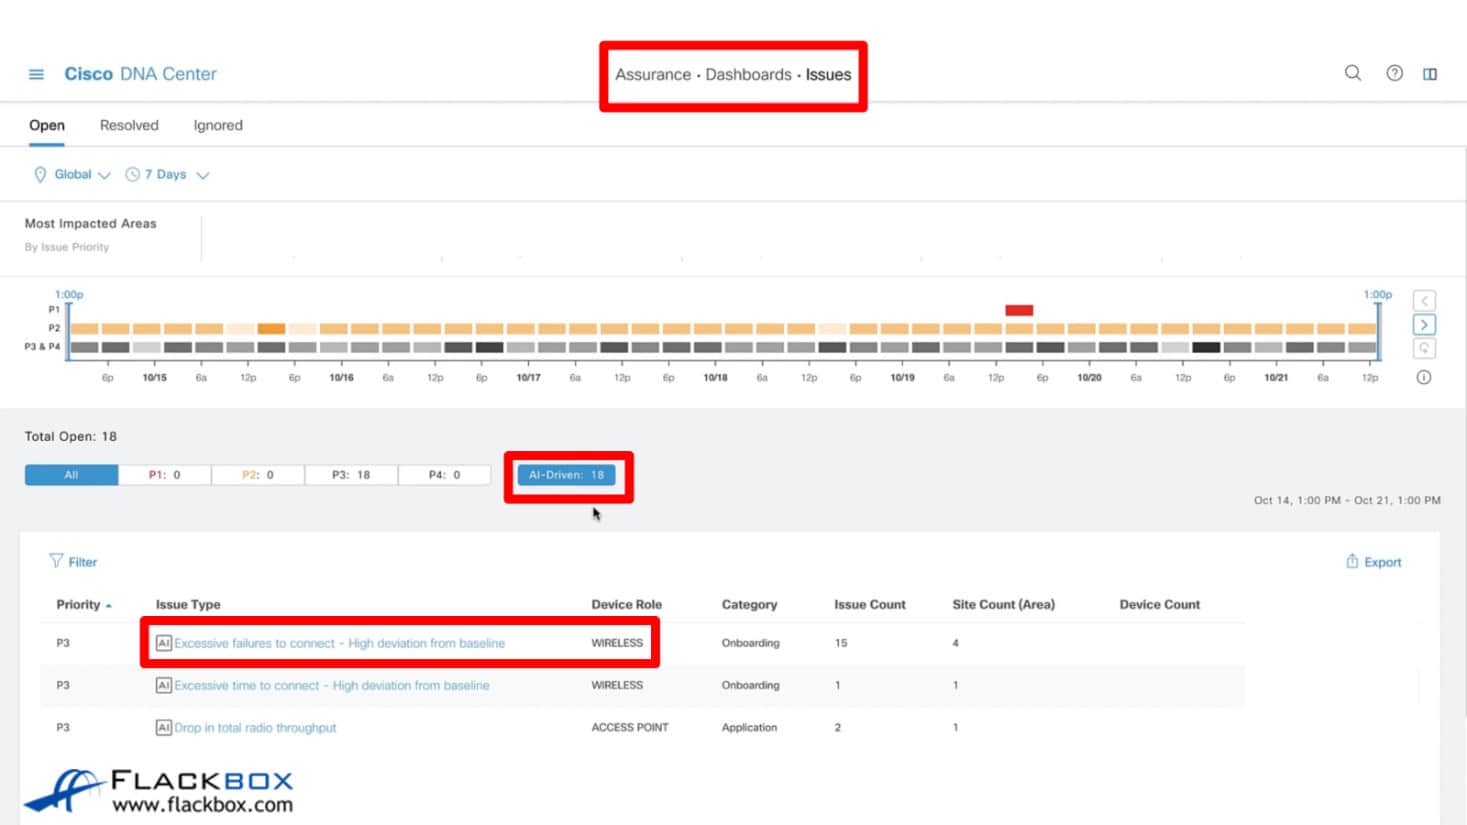Open the help question mark icon
This screenshot has width=1467, height=825.
coord(1394,73)
